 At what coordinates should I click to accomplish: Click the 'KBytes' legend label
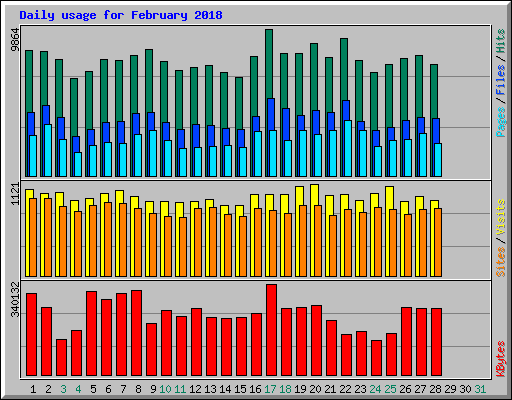pyautogui.click(x=501, y=359)
